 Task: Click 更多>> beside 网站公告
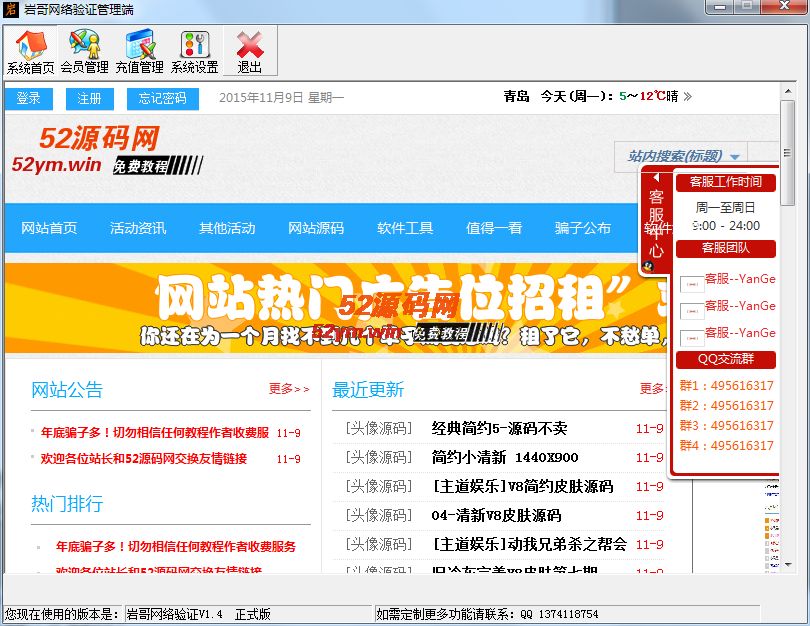[x=289, y=388]
